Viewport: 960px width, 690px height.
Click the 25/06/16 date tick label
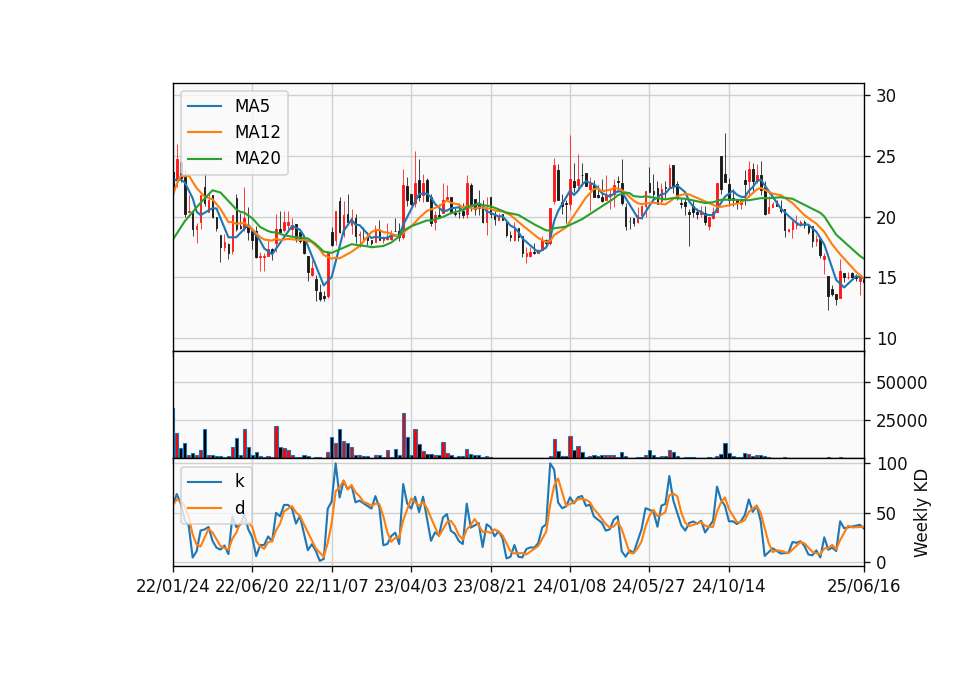click(864, 586)
